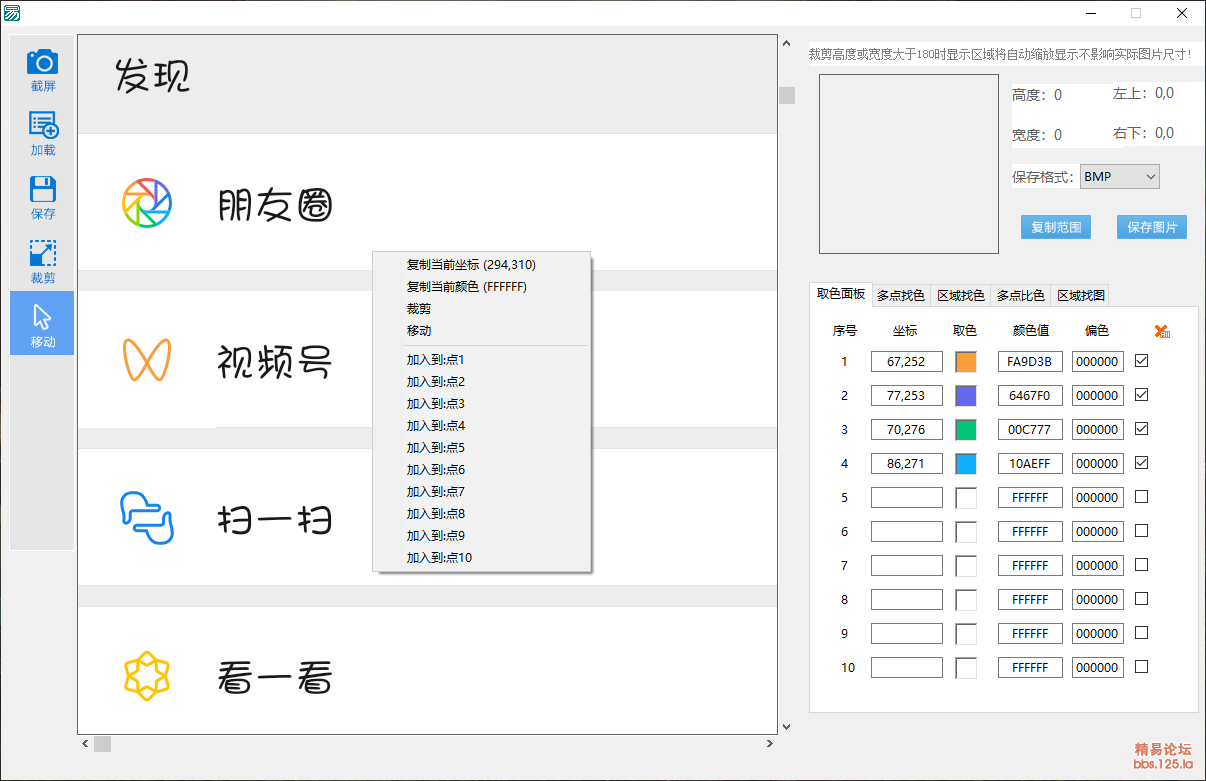Click the clear-all red X icon
Viewport: 1206px width, 781px height.
click(1161, 331)
